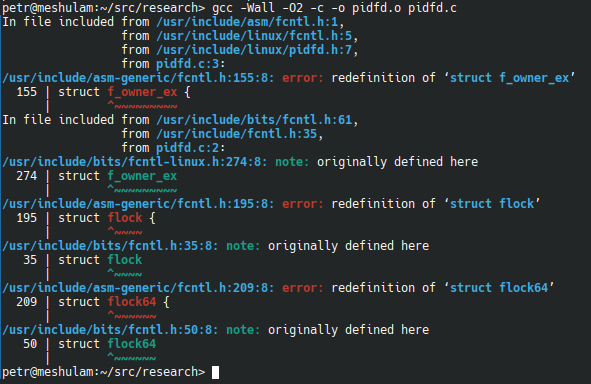Click red f_owner_ex on source line 155
591x384 pixels.
pos(142,92)
